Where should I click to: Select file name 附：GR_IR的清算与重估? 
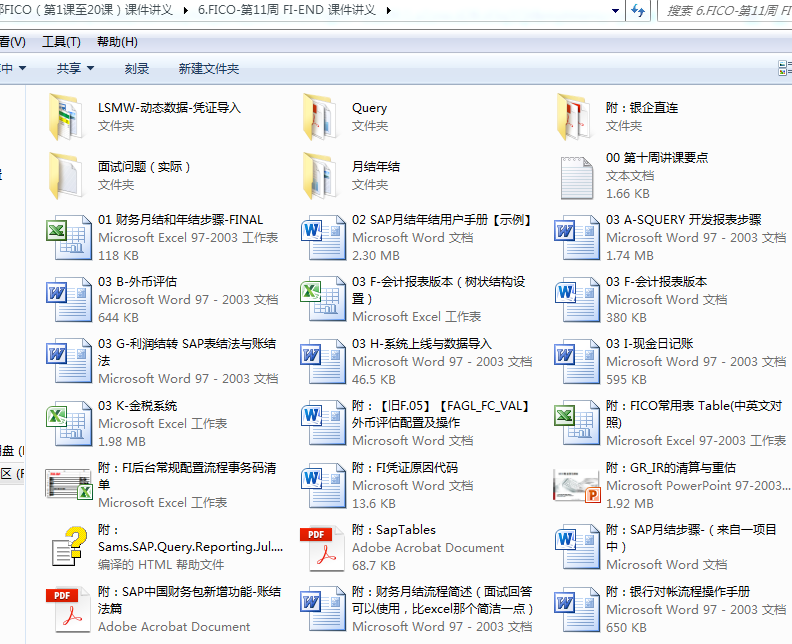[671, 467]
